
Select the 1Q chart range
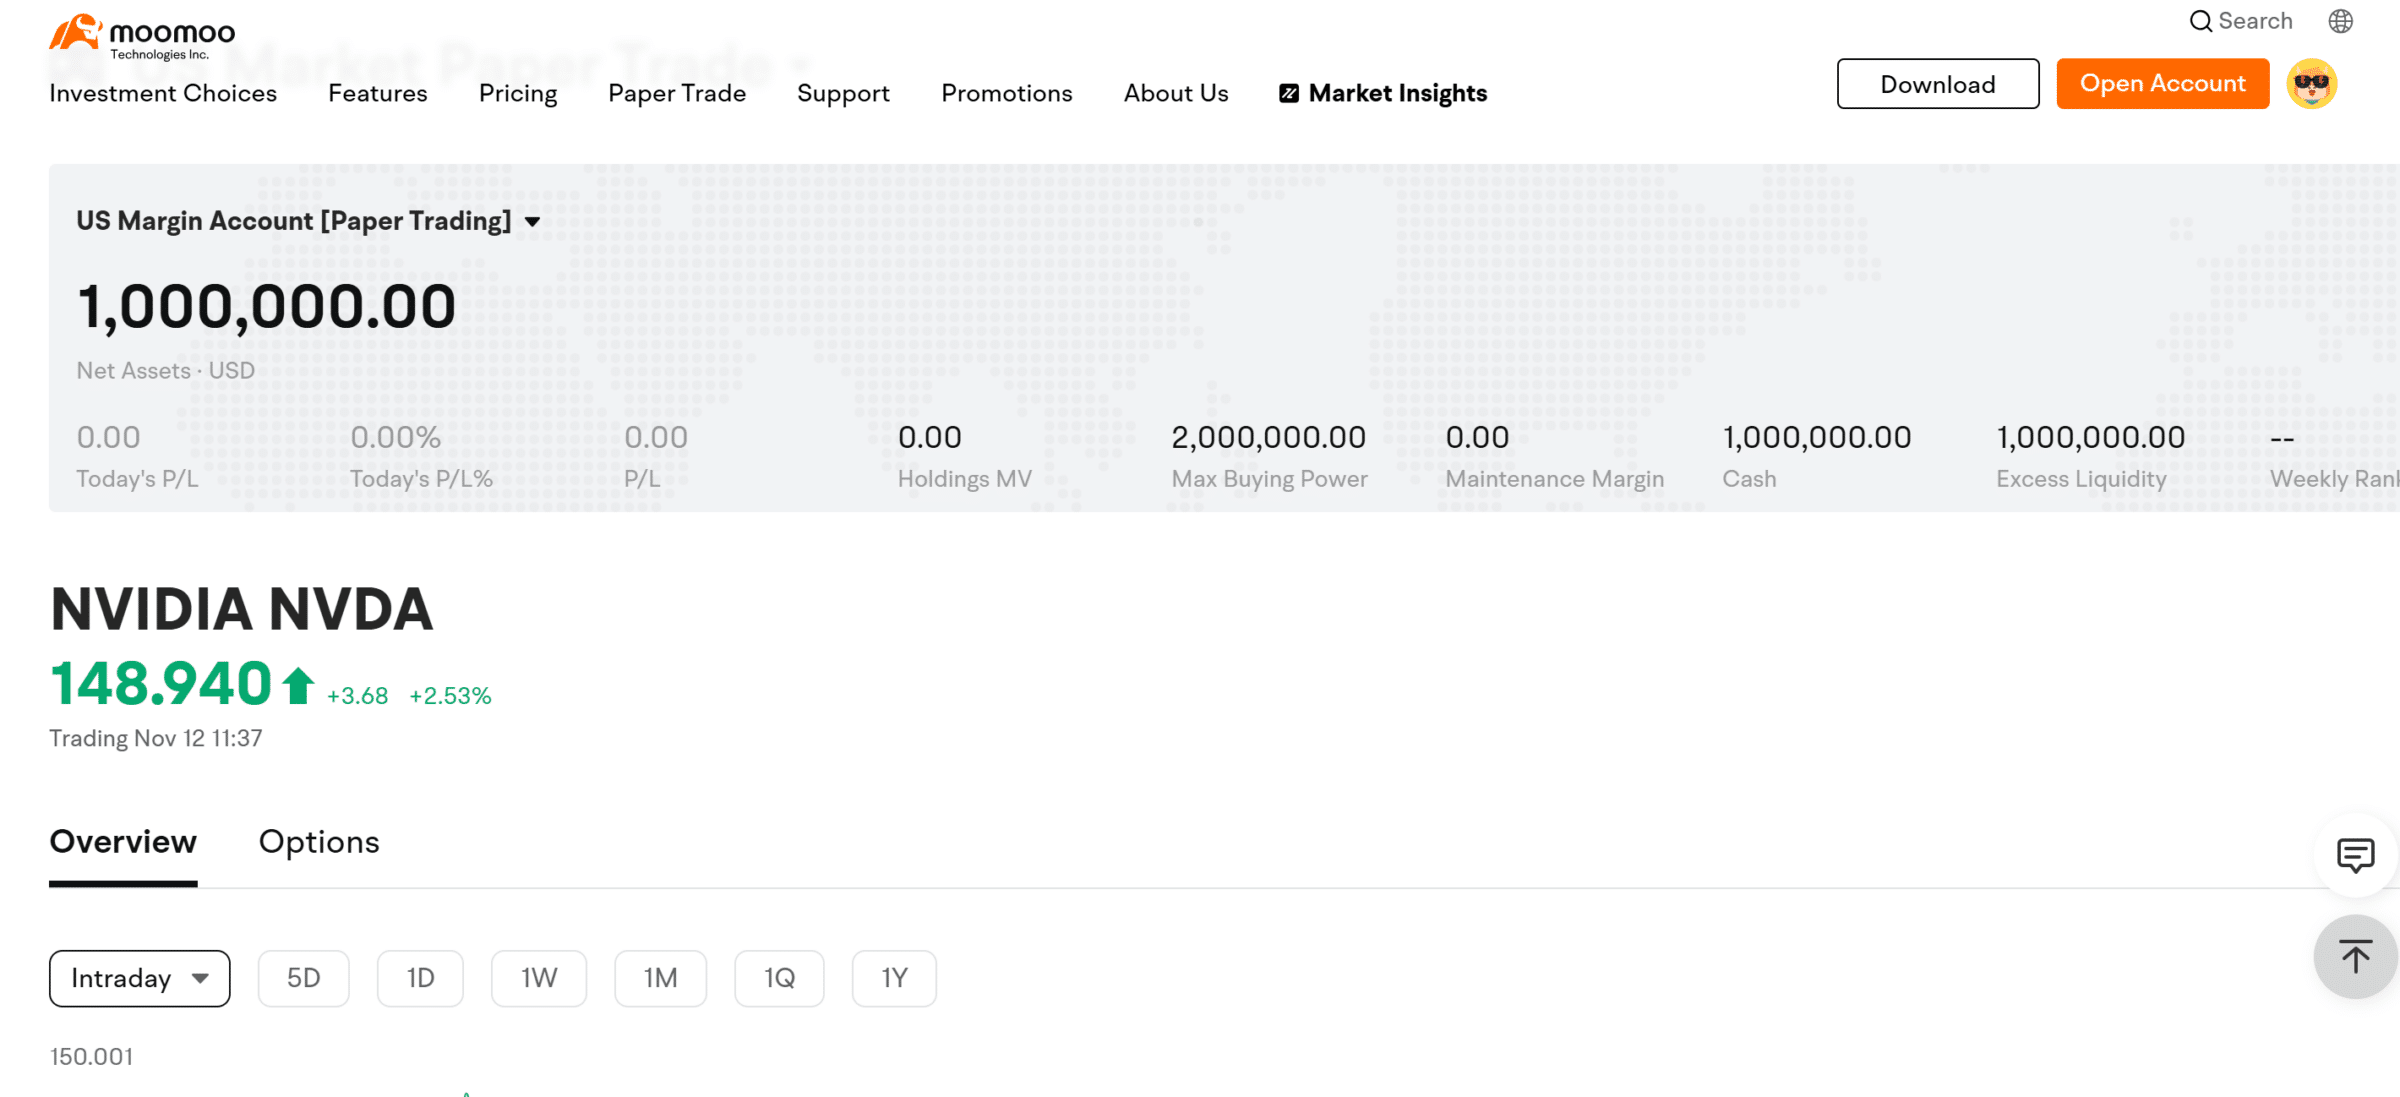(x=779, y=978)
